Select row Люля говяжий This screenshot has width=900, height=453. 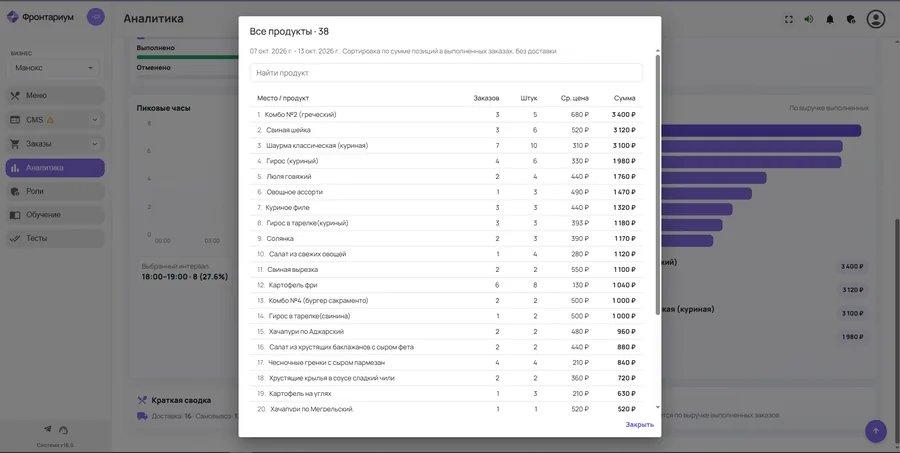coord(447,176)
